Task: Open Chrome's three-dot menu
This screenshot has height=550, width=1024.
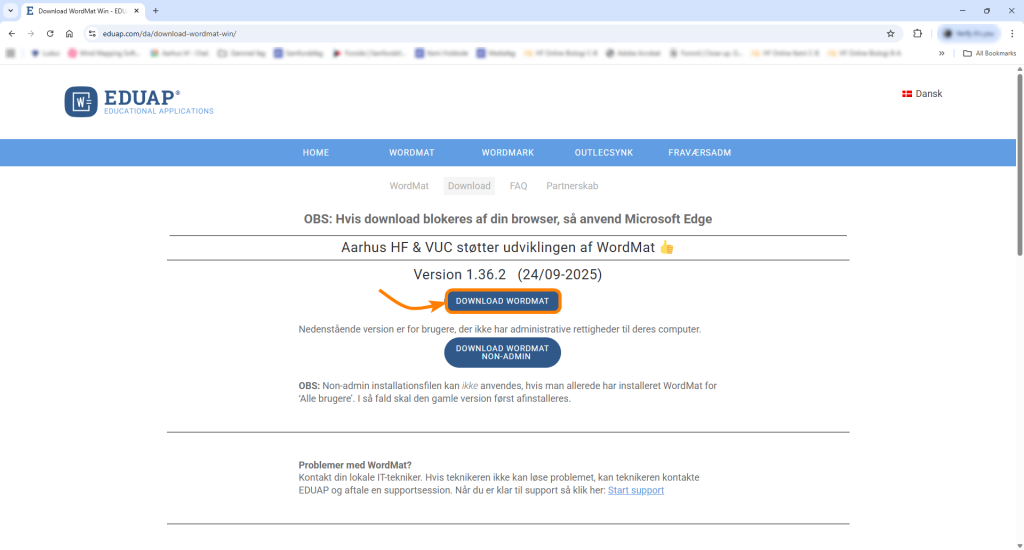Action: (x=1012, y=33)
